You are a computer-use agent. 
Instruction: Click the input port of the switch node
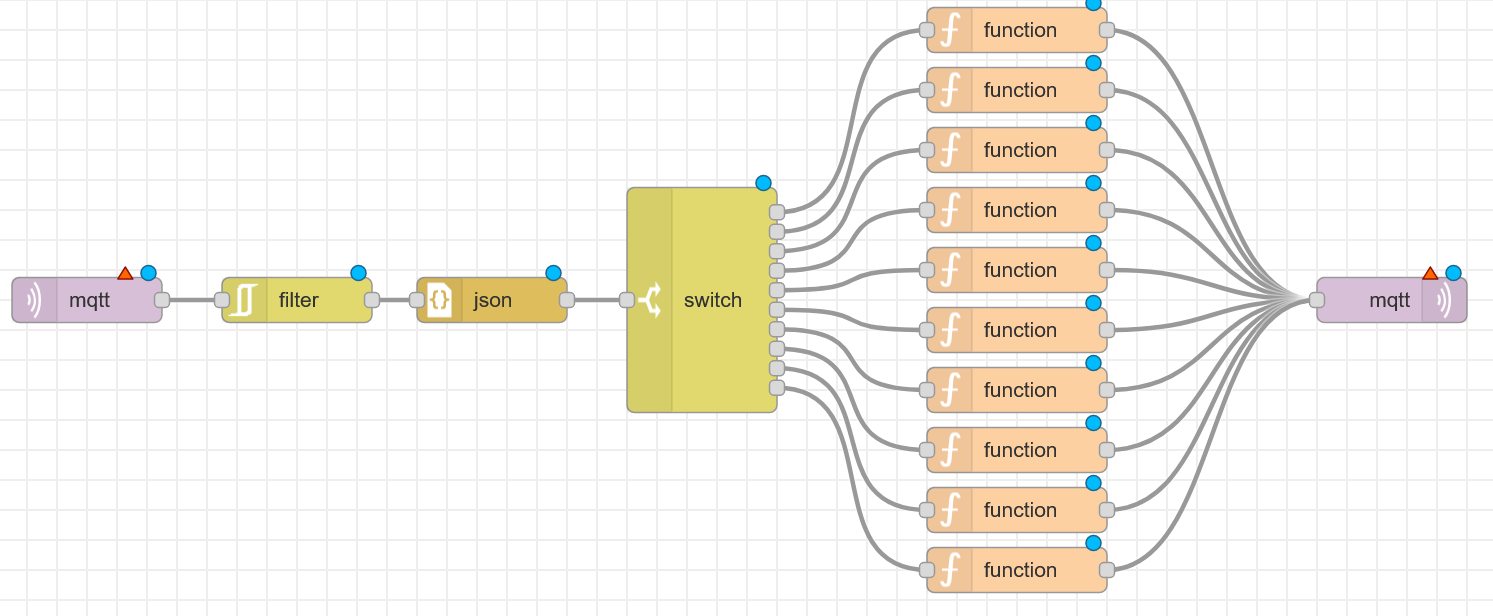click(x=627, y=300)
